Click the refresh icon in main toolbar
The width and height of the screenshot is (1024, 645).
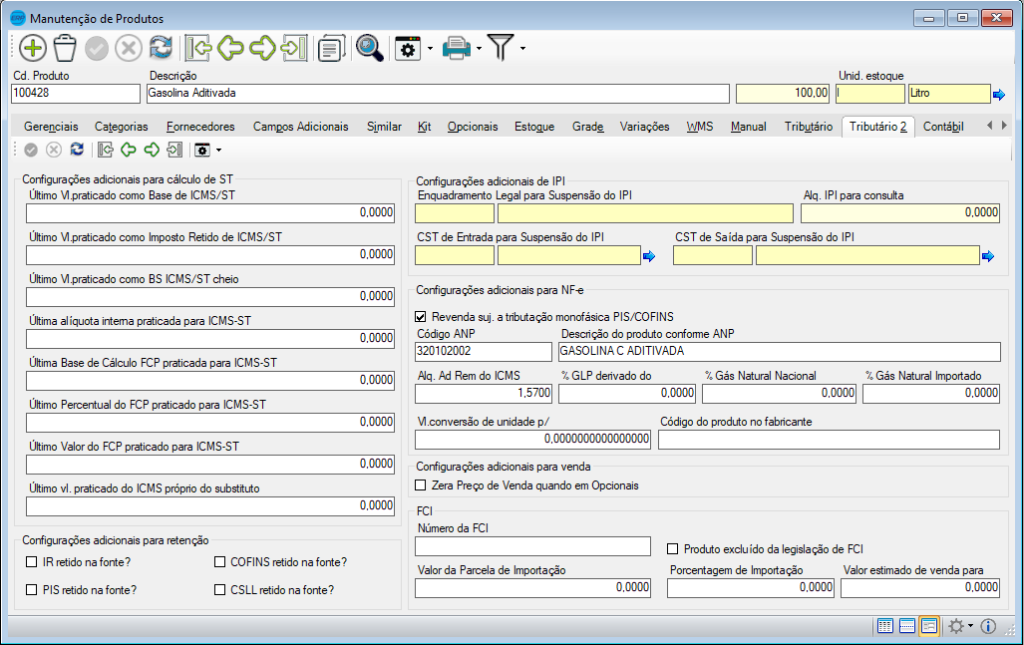pos(160,48)
